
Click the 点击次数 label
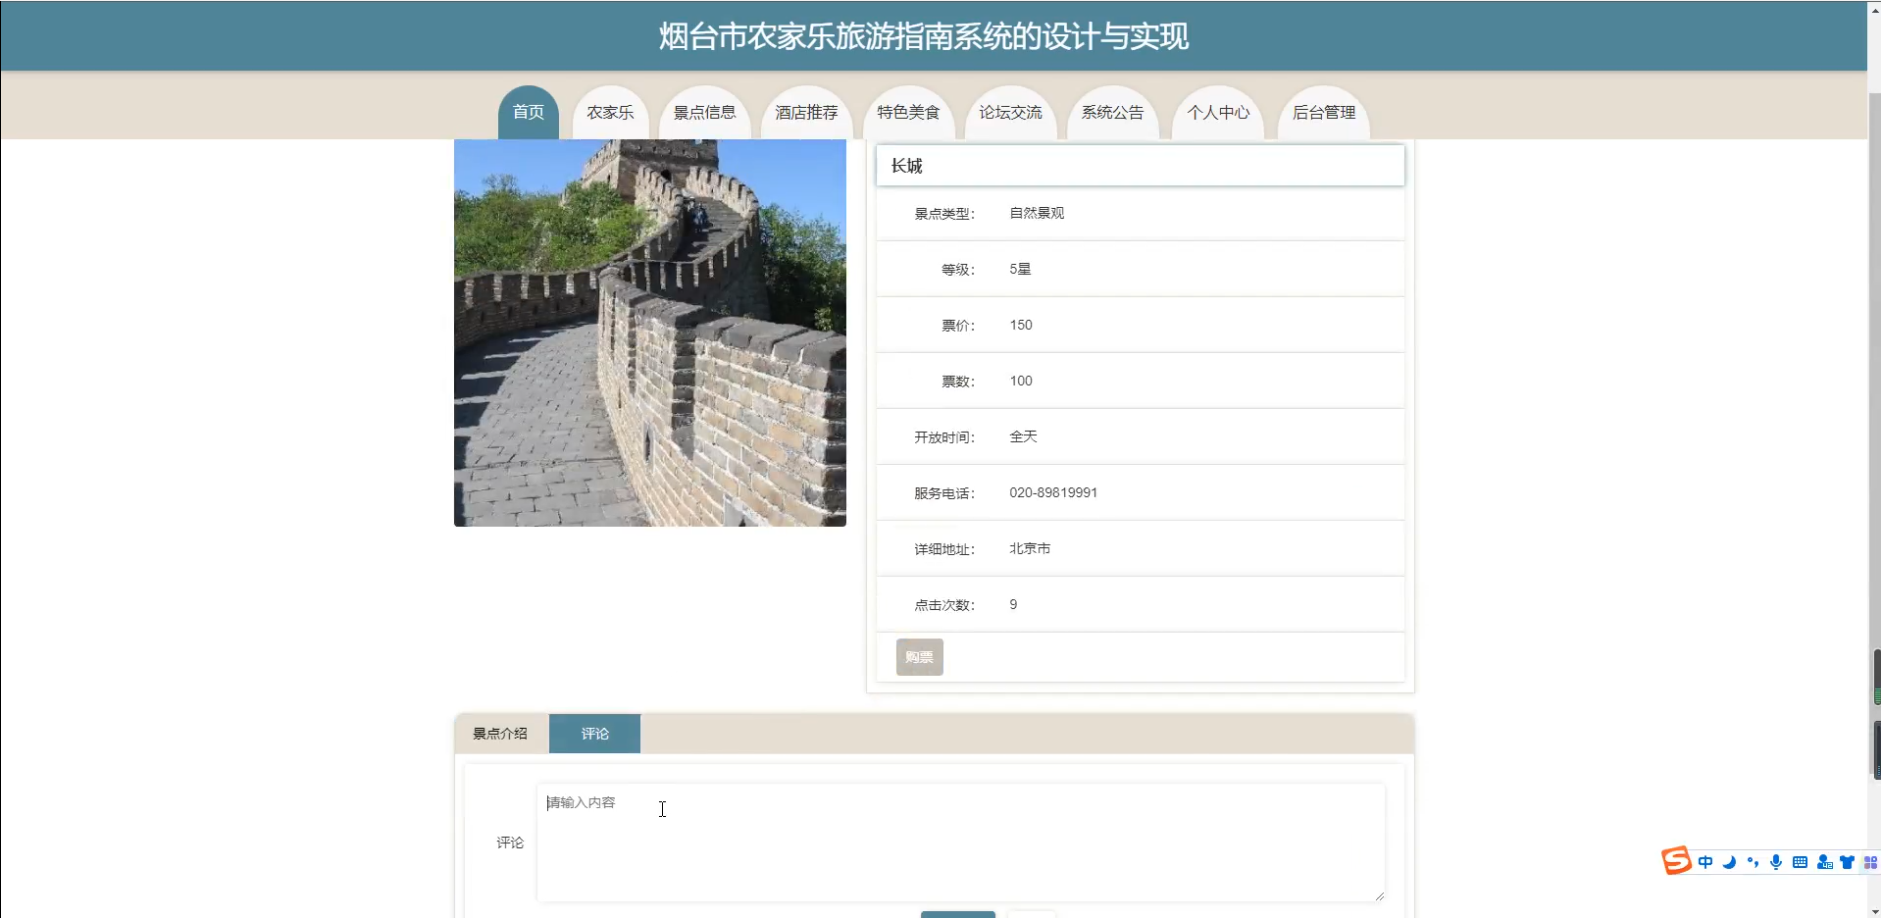(x=944, y=605)
